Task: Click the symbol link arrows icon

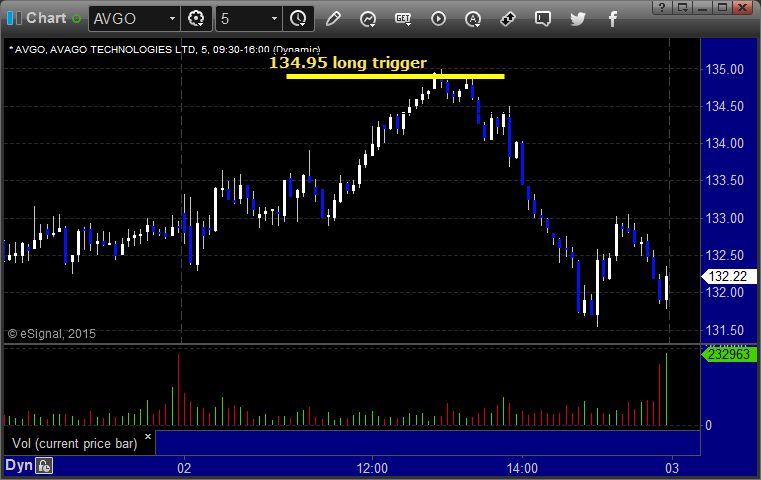Action: [x=508, y=19]
